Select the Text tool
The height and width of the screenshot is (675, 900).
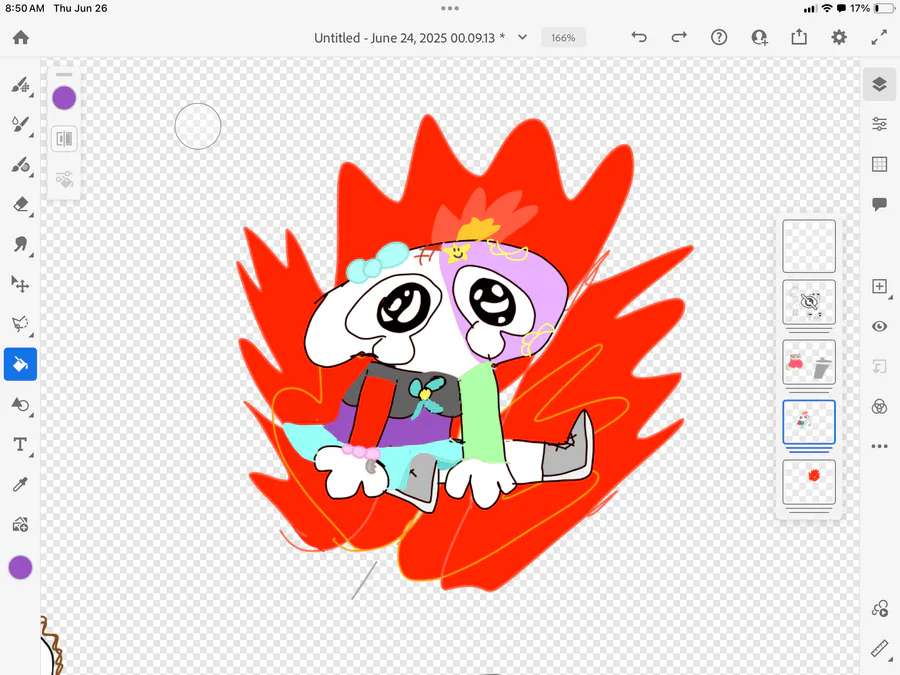(x=21, y=444)
